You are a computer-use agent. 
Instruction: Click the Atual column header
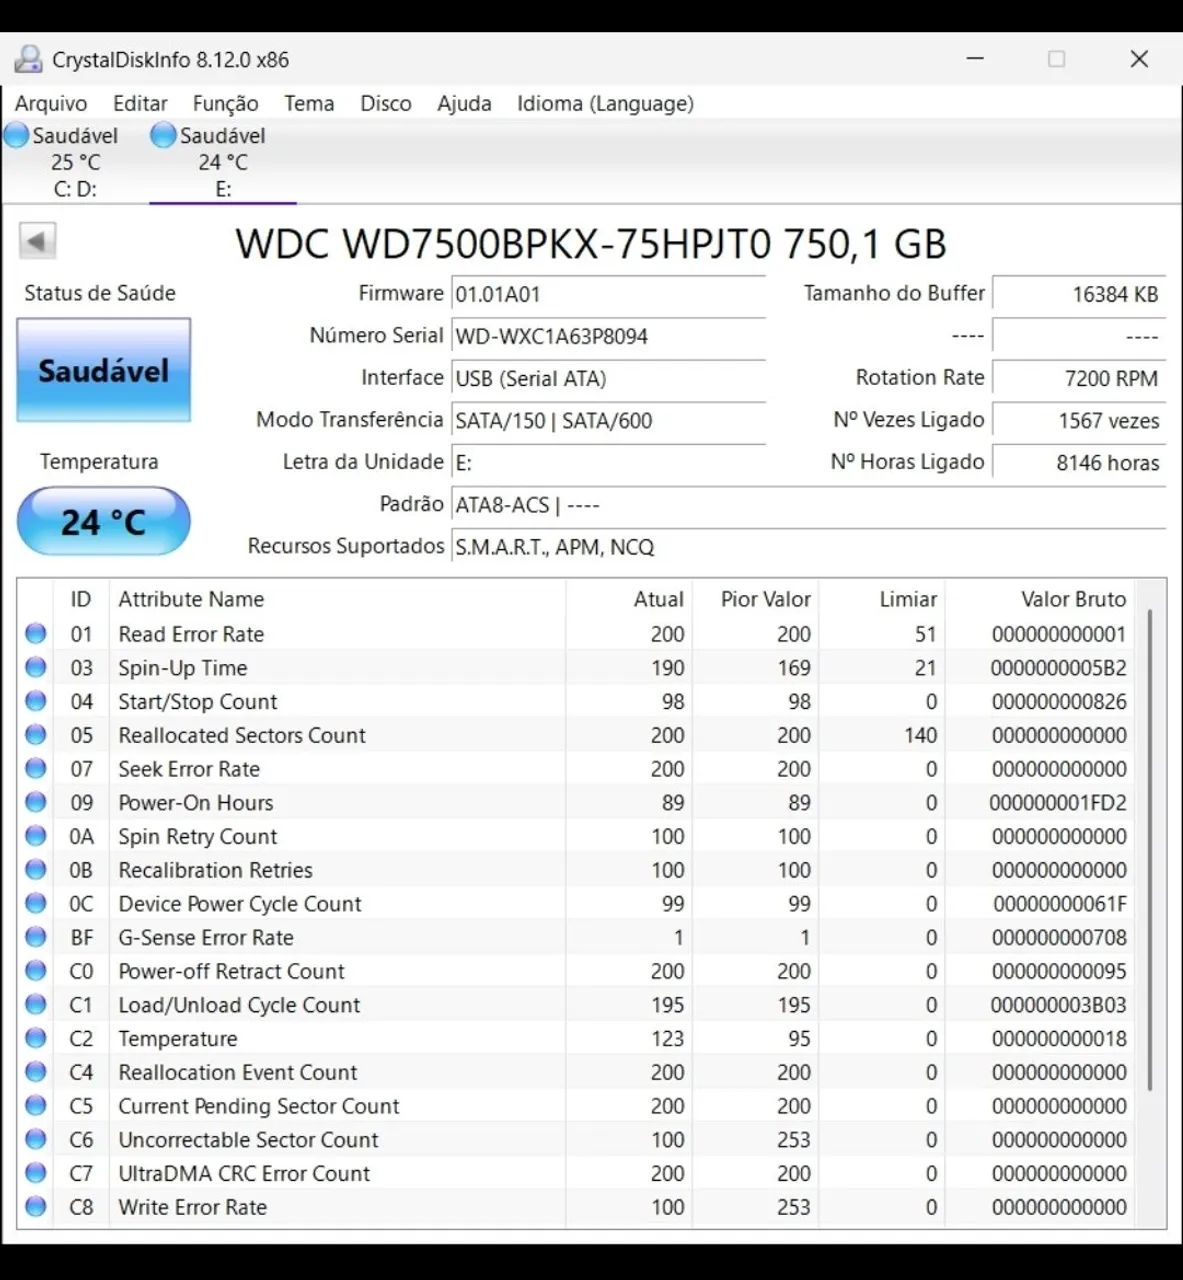[x=629, y=599]
